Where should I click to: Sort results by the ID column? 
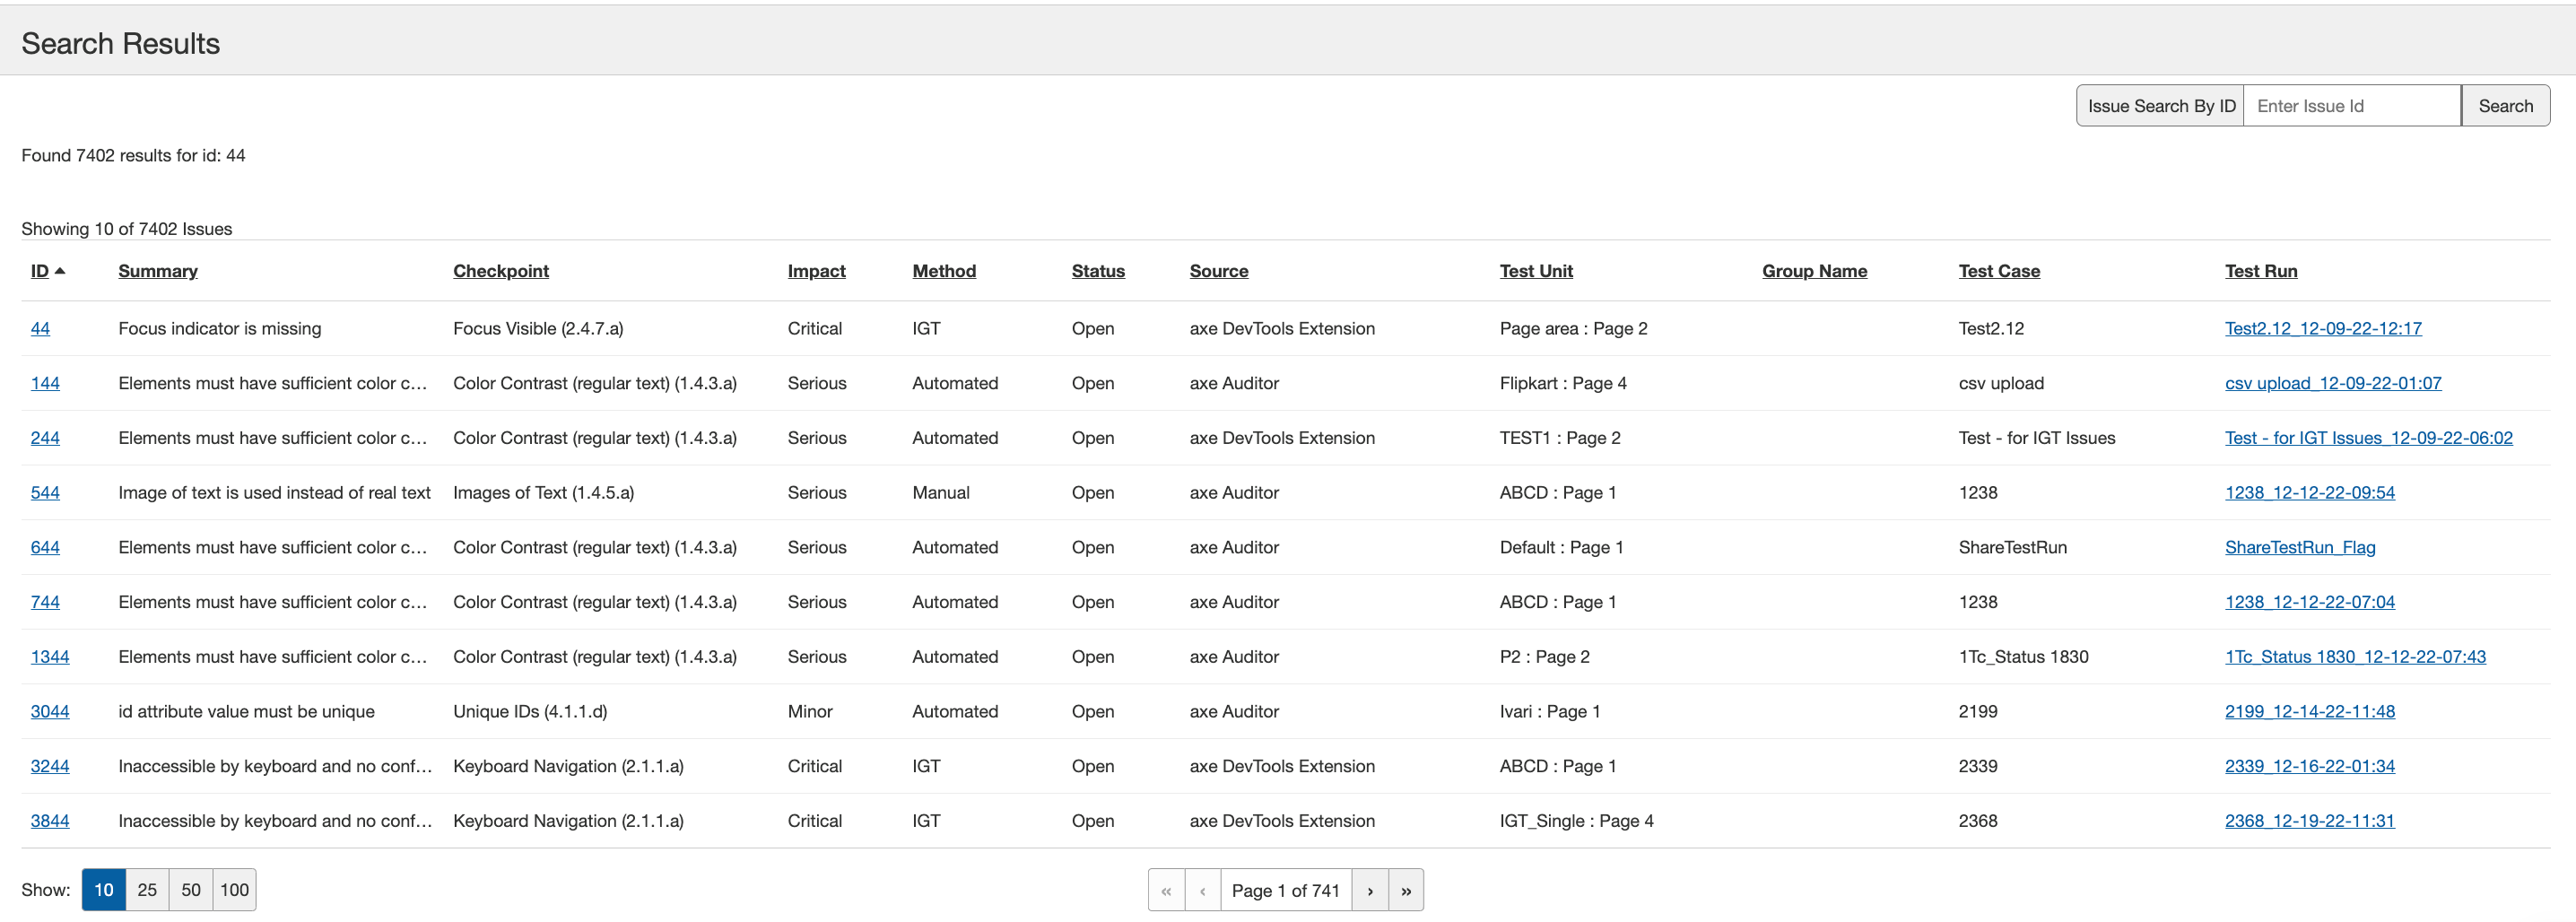(40, 271)
